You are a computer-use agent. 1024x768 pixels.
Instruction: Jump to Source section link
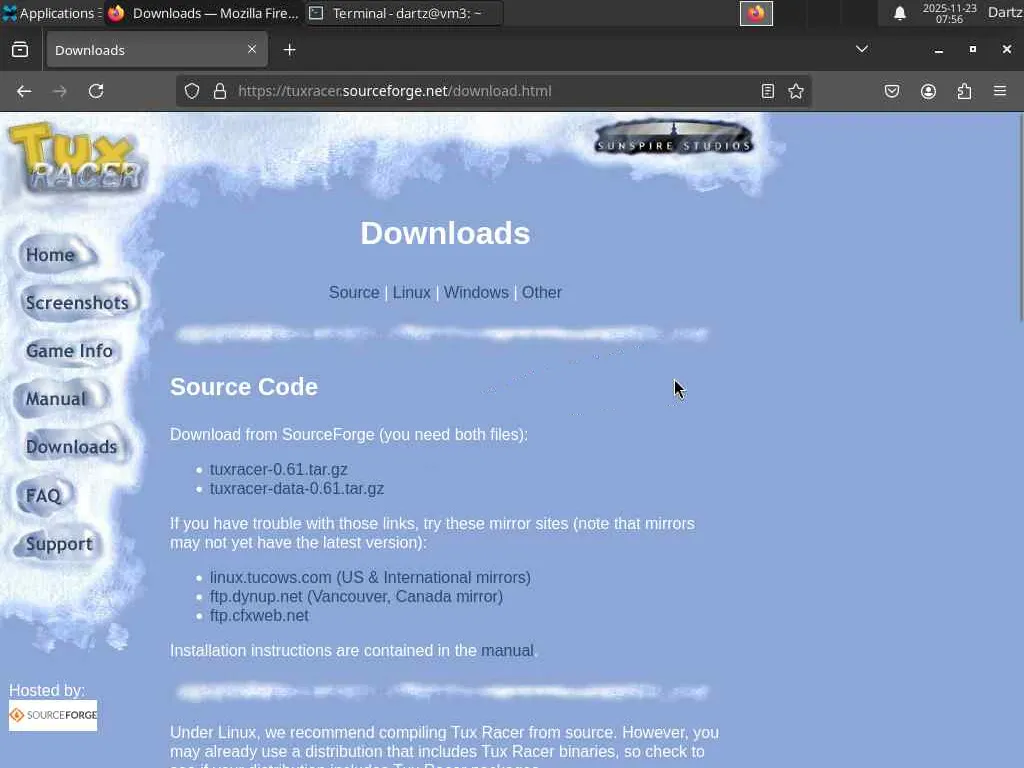pyautogui.click(x=354, y=293)
